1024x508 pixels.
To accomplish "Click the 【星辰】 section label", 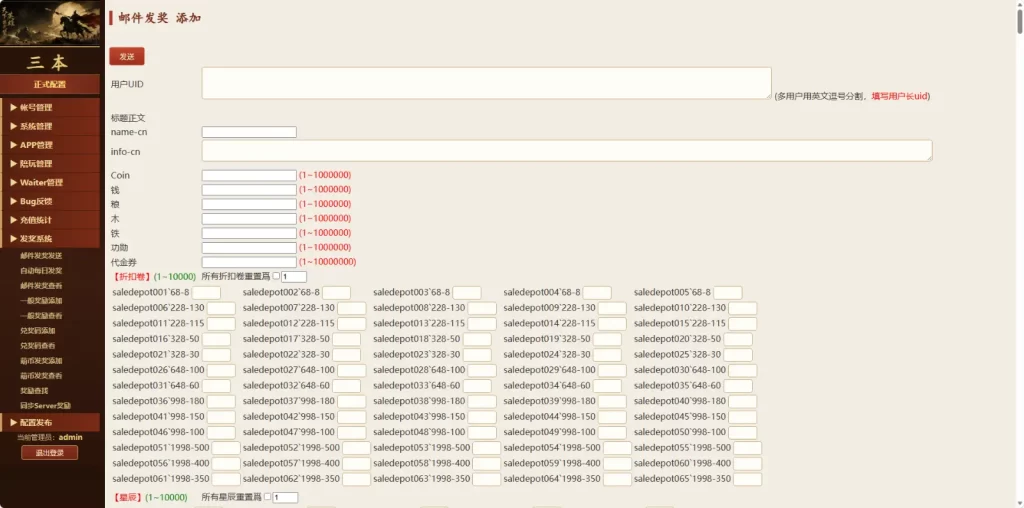I will [x=127, y=498].
